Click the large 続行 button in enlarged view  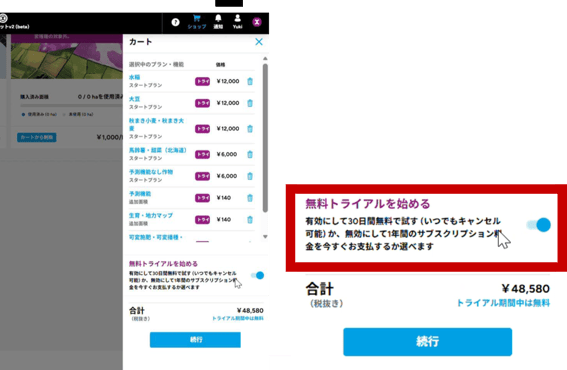[x=427, y=341]
